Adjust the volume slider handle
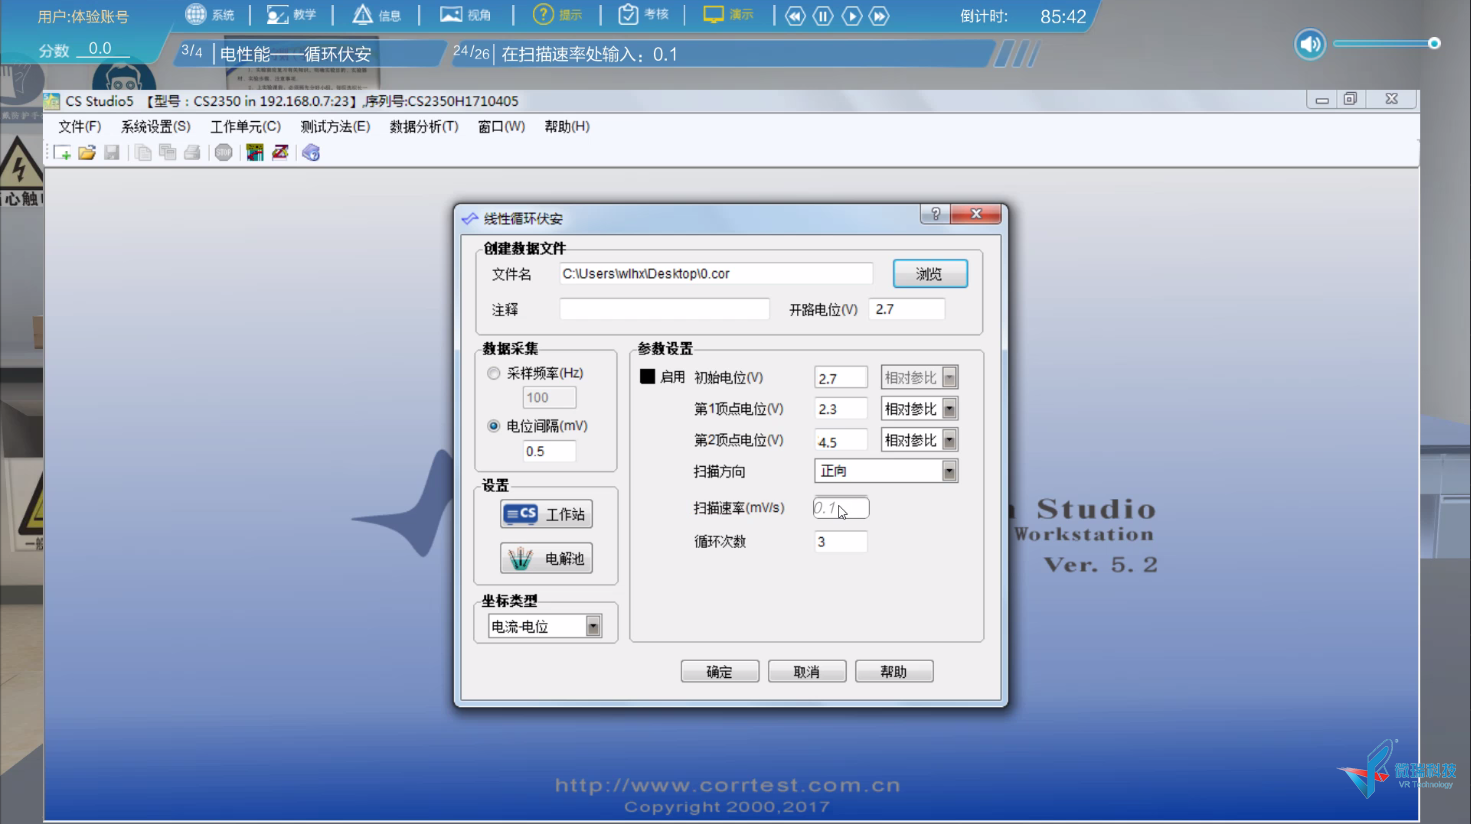The width and height of the screenshot is (1471, 824). [1434, 43]
